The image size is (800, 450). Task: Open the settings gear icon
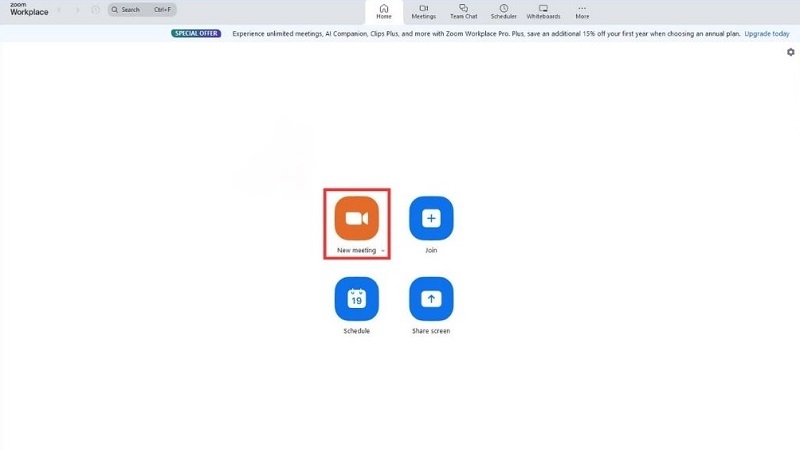[791, 52]
